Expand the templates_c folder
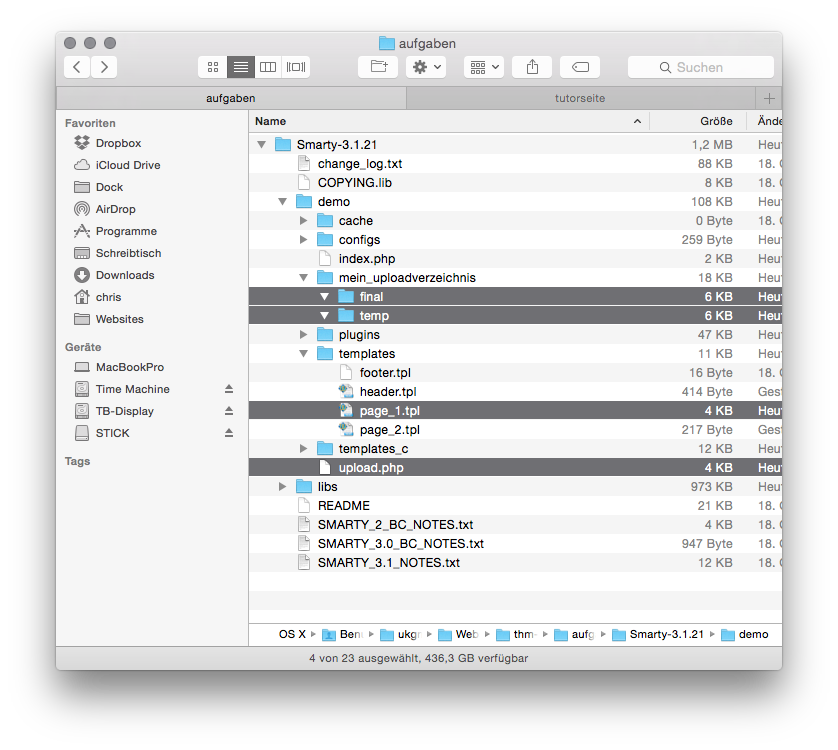 point(304,449)
